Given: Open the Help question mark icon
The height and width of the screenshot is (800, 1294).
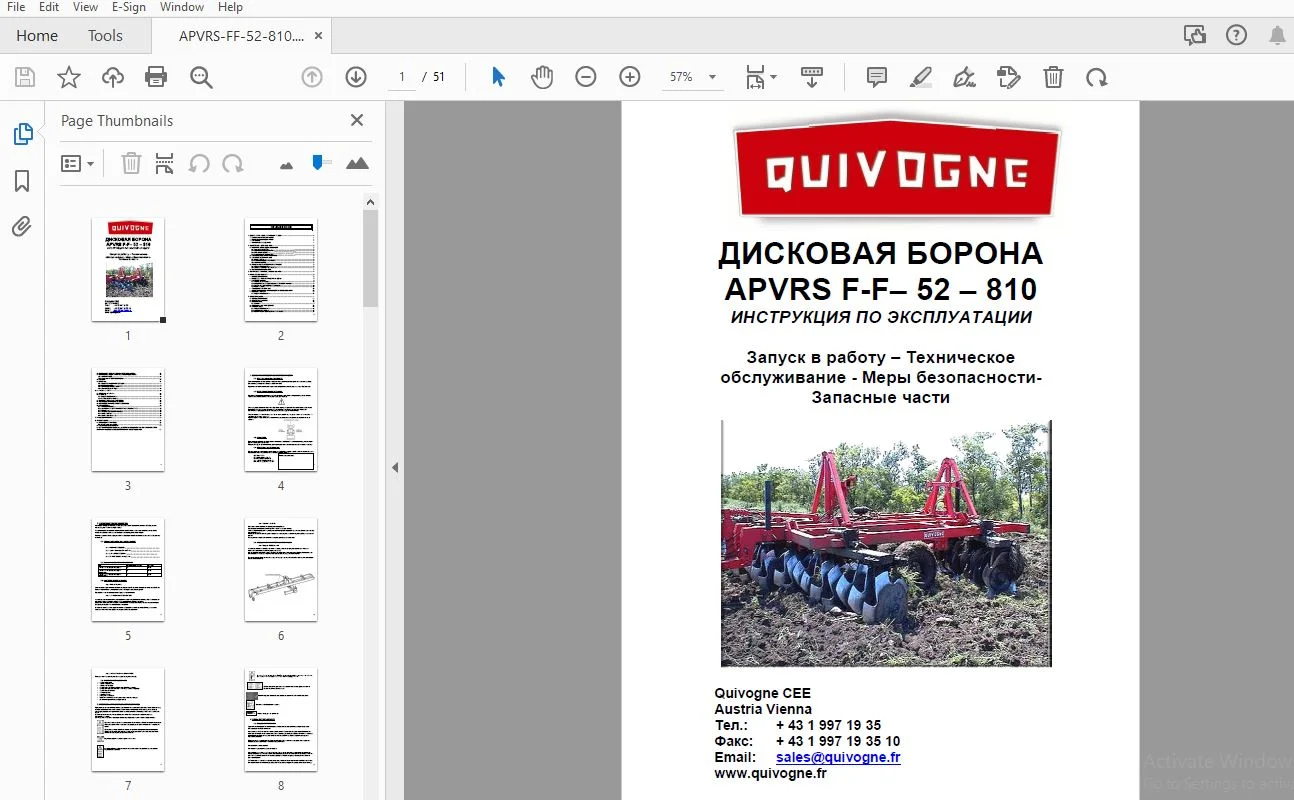Looking at the screenshot, I should click(1237, 35).
